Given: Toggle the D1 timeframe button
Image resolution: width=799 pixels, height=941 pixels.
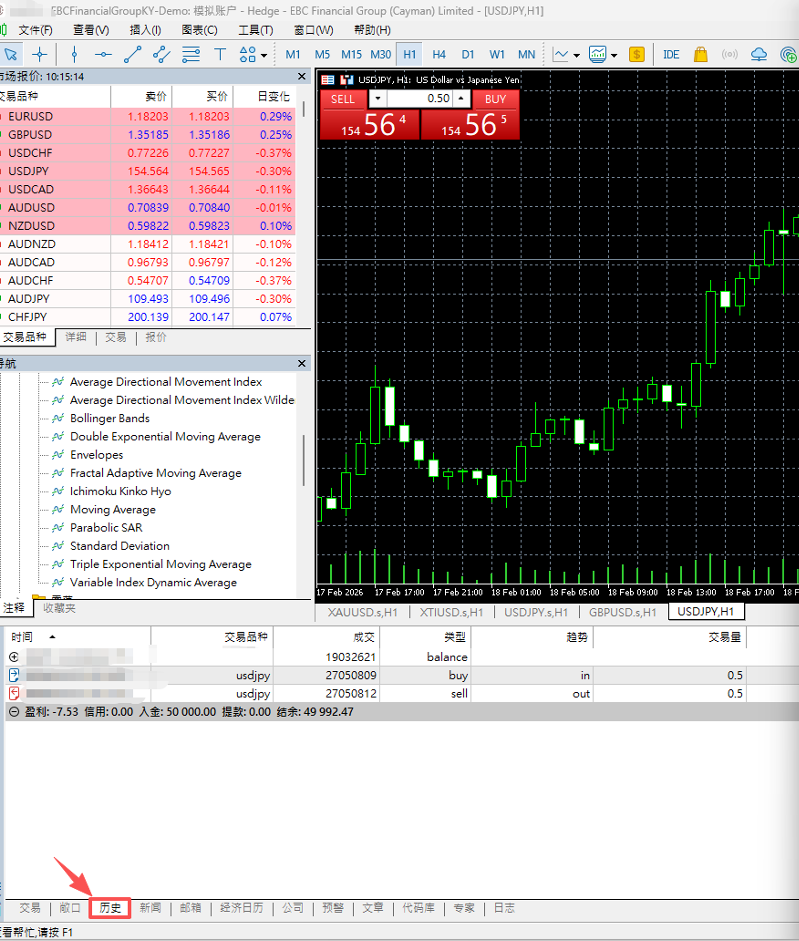Looking at the screenshot, I should 468,55.
